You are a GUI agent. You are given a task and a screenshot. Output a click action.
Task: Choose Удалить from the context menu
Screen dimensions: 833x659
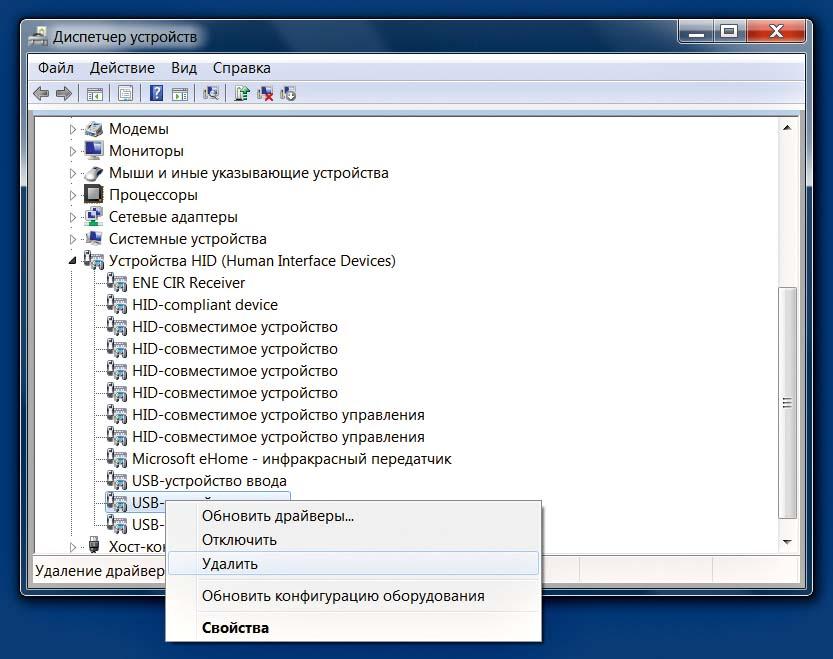click(230, 563)
